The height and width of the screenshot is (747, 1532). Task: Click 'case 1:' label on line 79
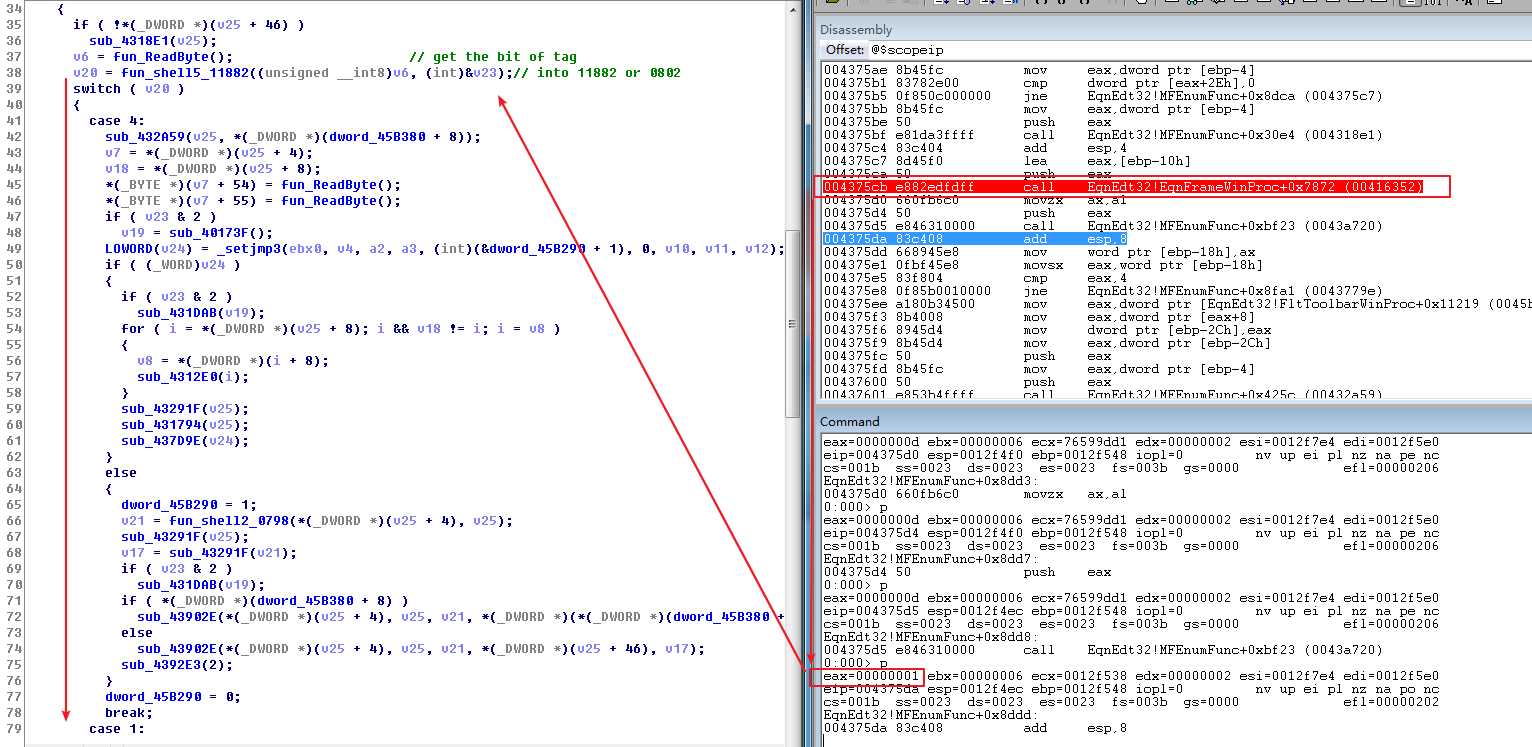click(x=117, y=728)
